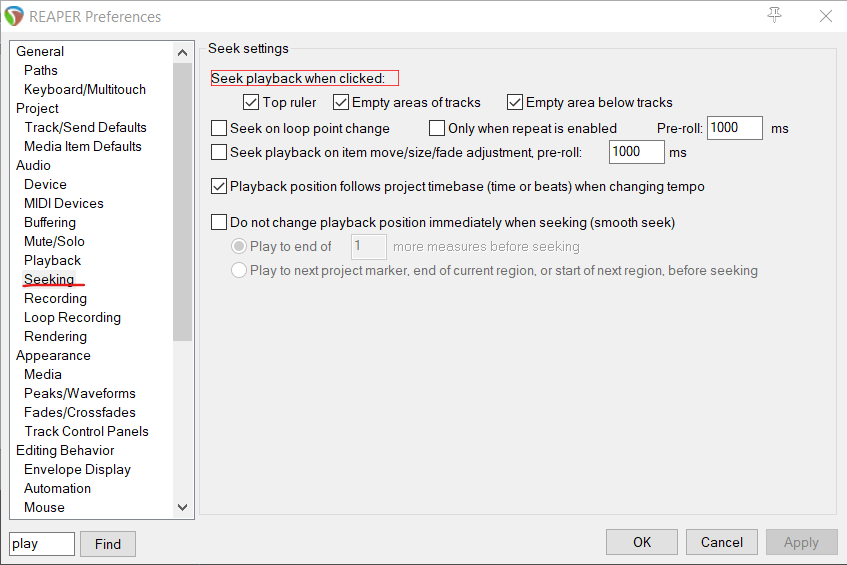
Task: Pin the Preferences window open
Action: 775,15
